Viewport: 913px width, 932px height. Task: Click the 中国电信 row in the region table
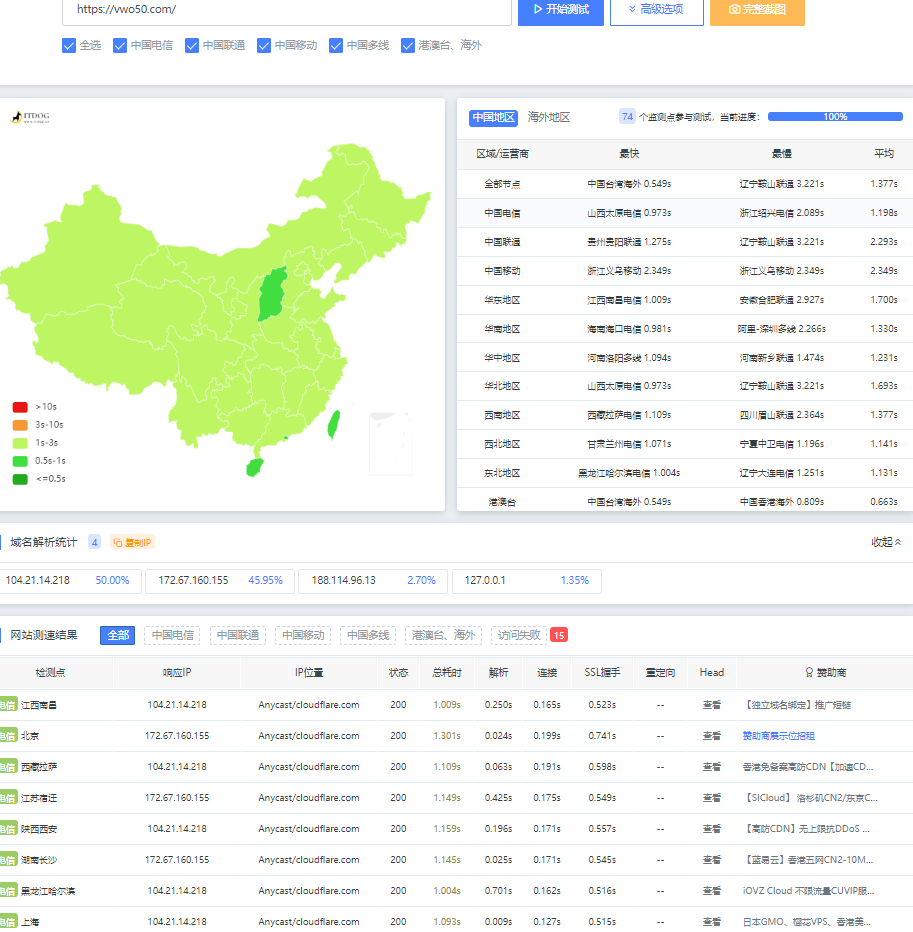(x=685, y=213)
